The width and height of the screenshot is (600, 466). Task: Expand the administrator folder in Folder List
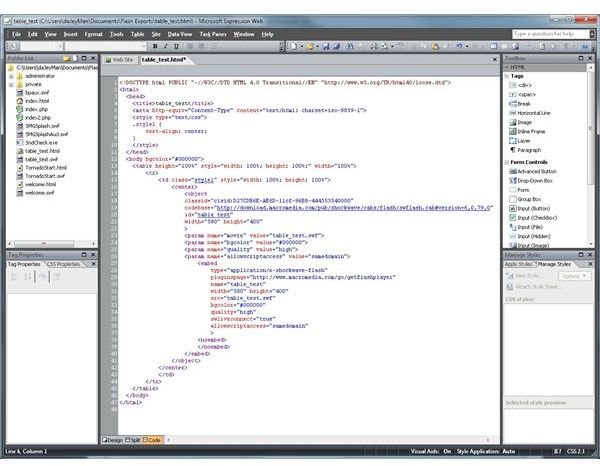click(10, 76)
